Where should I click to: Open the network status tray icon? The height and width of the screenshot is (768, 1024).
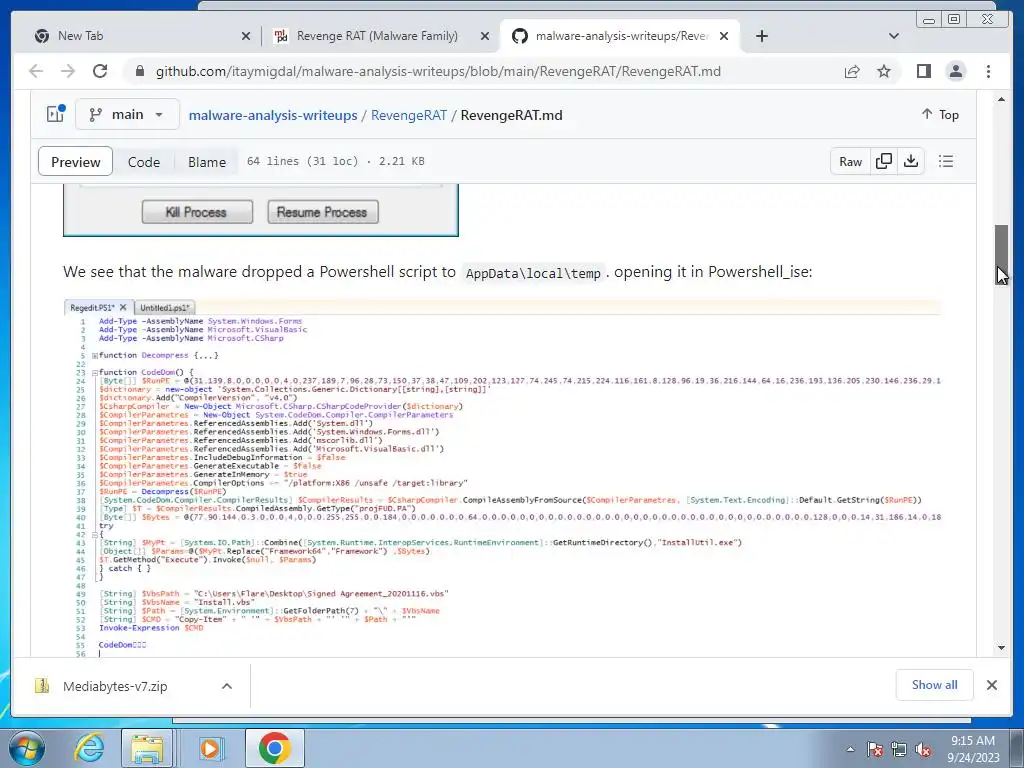coord(899,749)
